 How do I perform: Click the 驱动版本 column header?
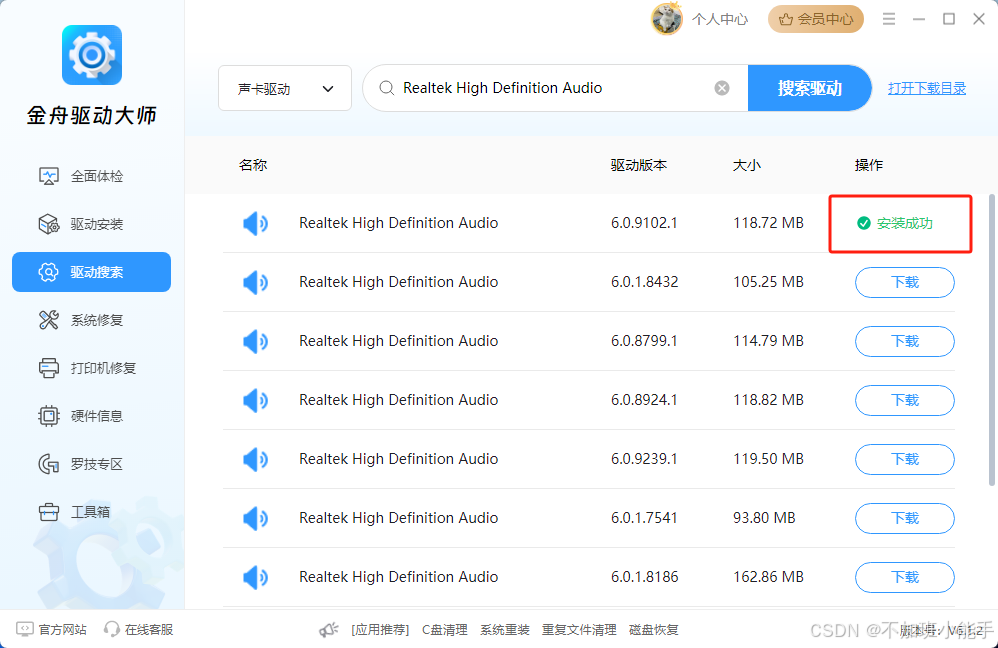click(x=638, y=165)
